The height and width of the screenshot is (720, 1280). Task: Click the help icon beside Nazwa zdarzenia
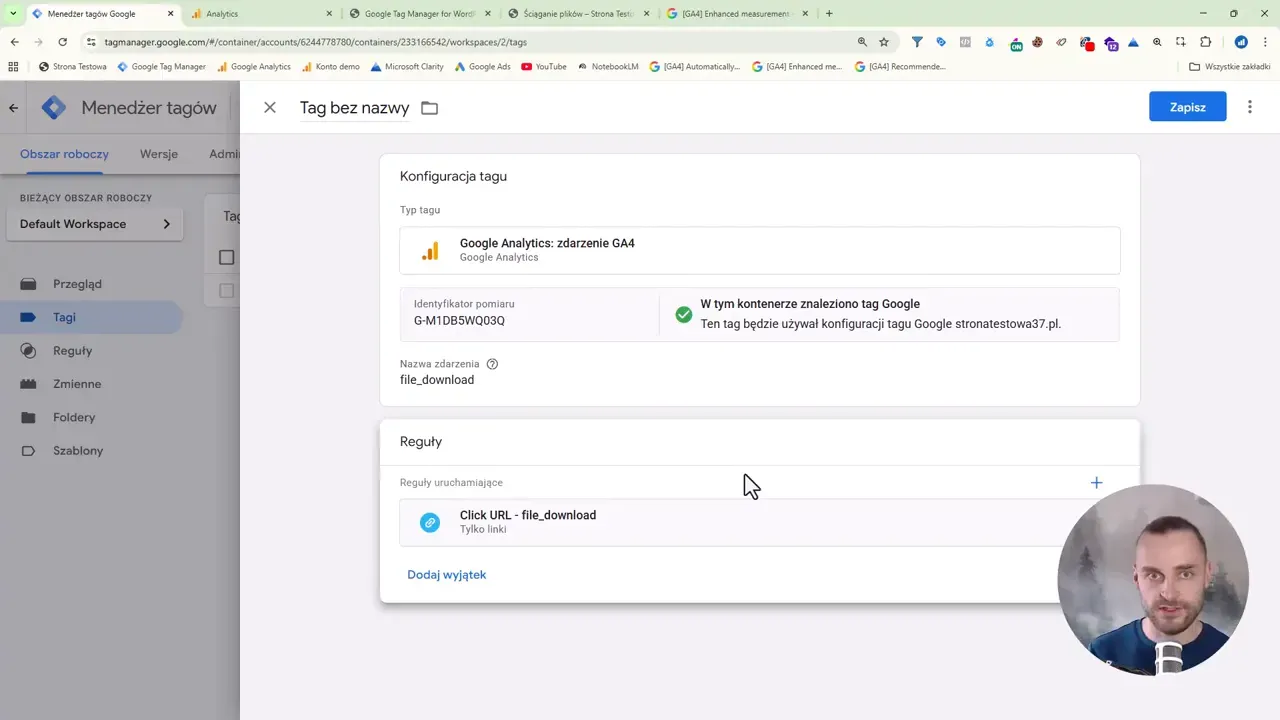click(x=492, y=364)
